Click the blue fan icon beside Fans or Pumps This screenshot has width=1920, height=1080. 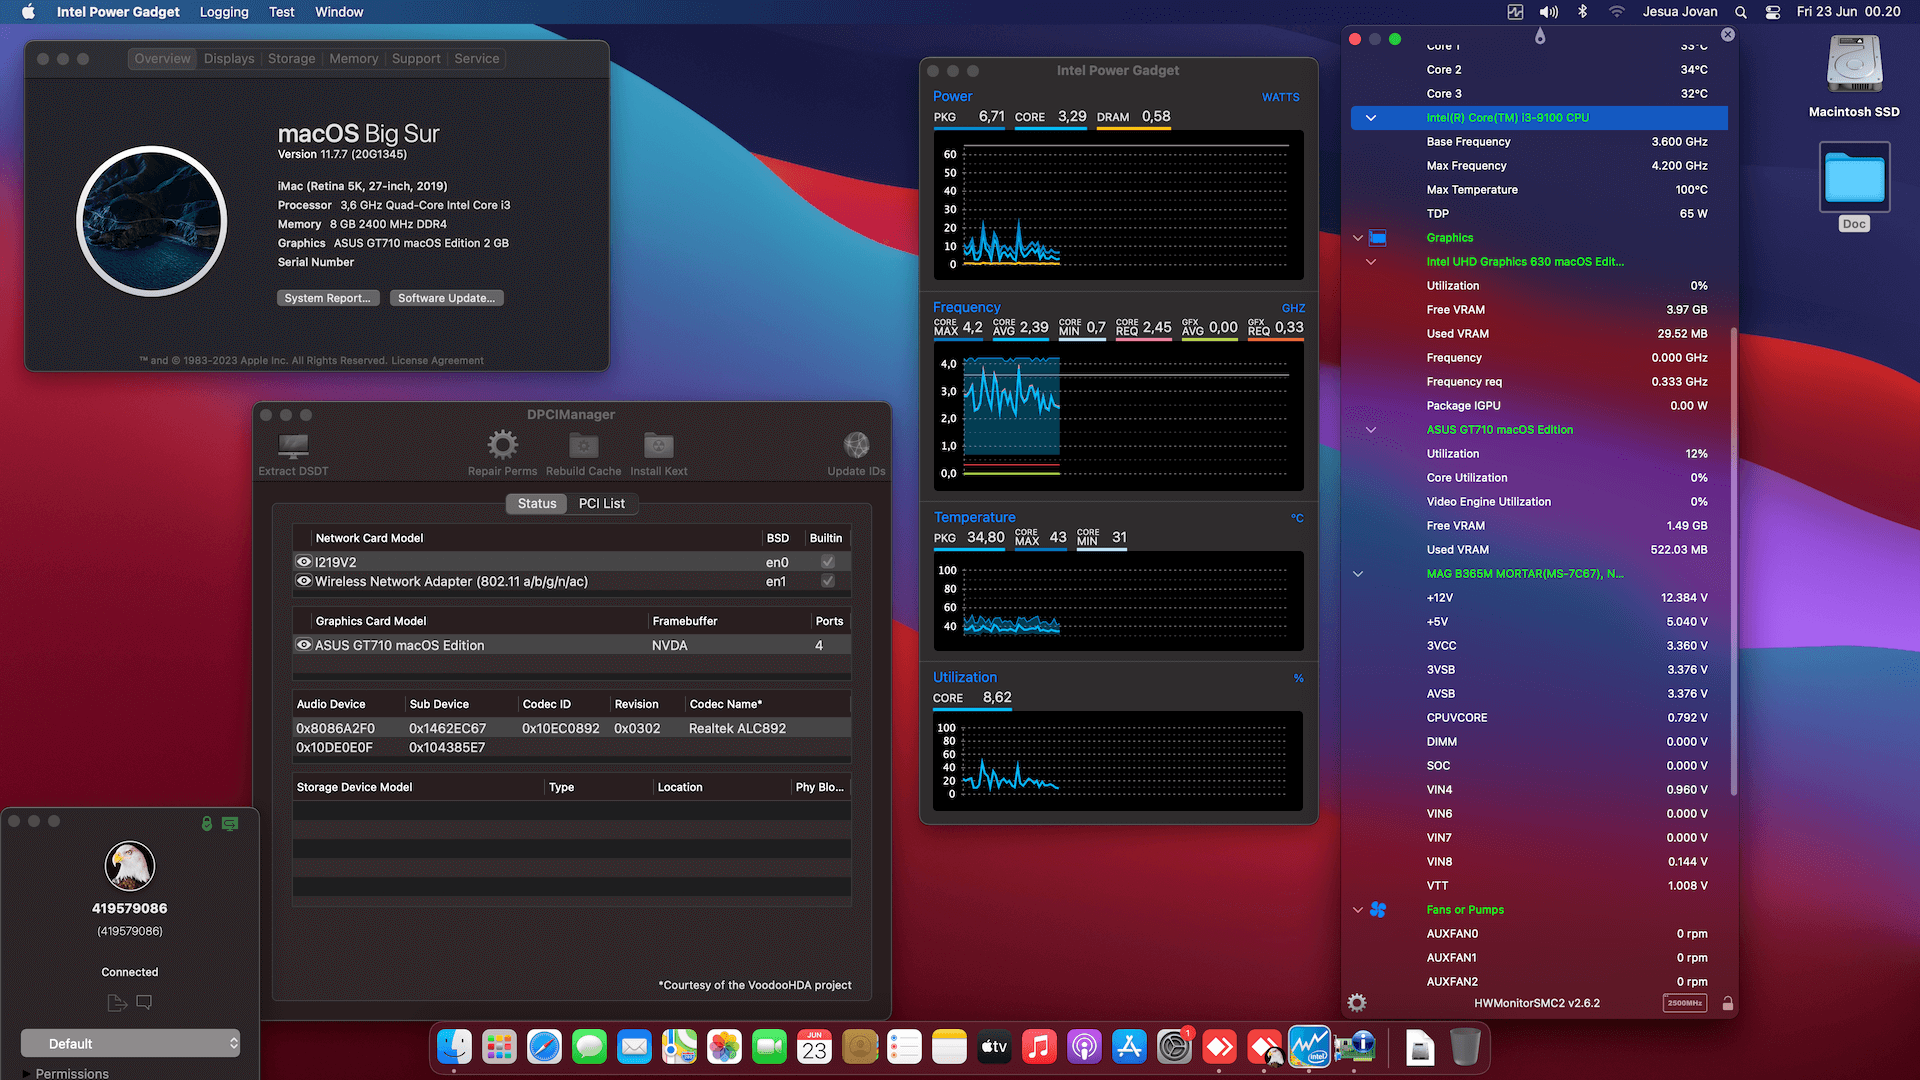1378,910
